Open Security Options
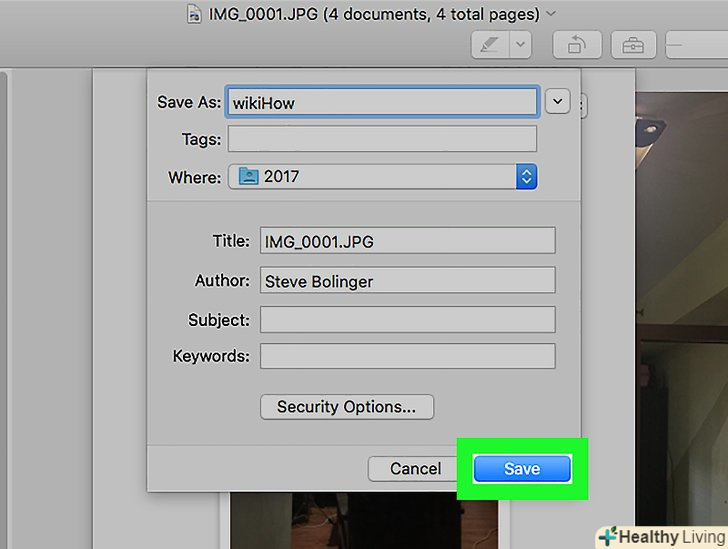Viewport: 728px width, 549px height. pyautogui.click(x=346, y=407)
